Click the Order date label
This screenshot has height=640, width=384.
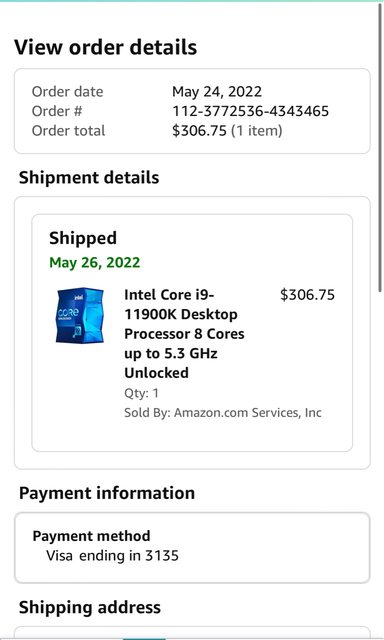click(x=67, y=91)
